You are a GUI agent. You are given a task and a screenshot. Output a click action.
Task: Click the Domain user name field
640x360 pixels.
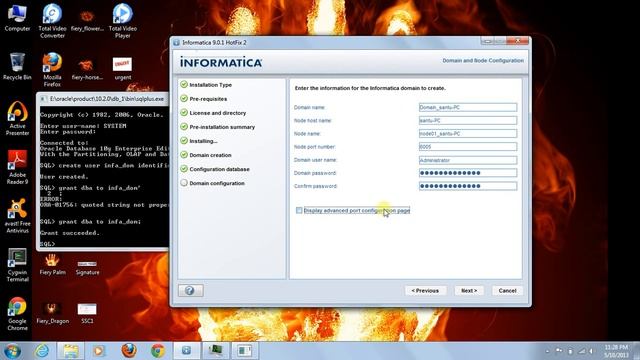(468, 160)
